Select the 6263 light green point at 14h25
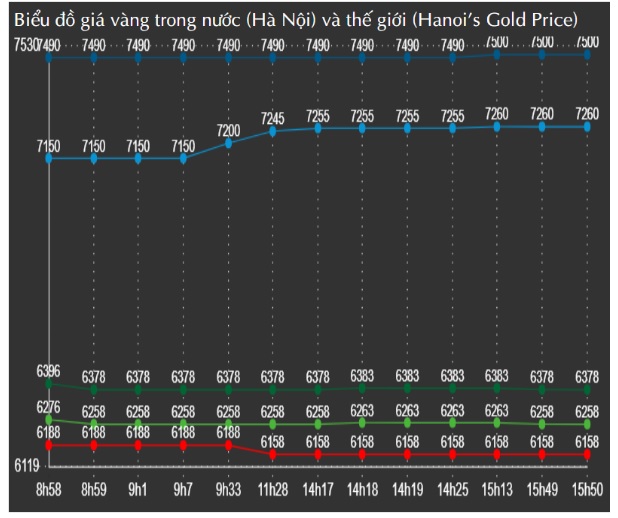 pyautogui.click(x=453, y=423)
